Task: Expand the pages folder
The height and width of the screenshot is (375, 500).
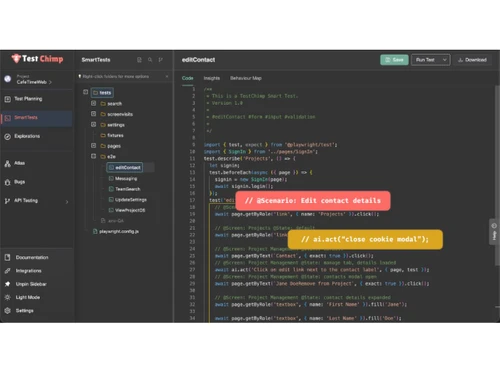Action: (x=94, y=146)
